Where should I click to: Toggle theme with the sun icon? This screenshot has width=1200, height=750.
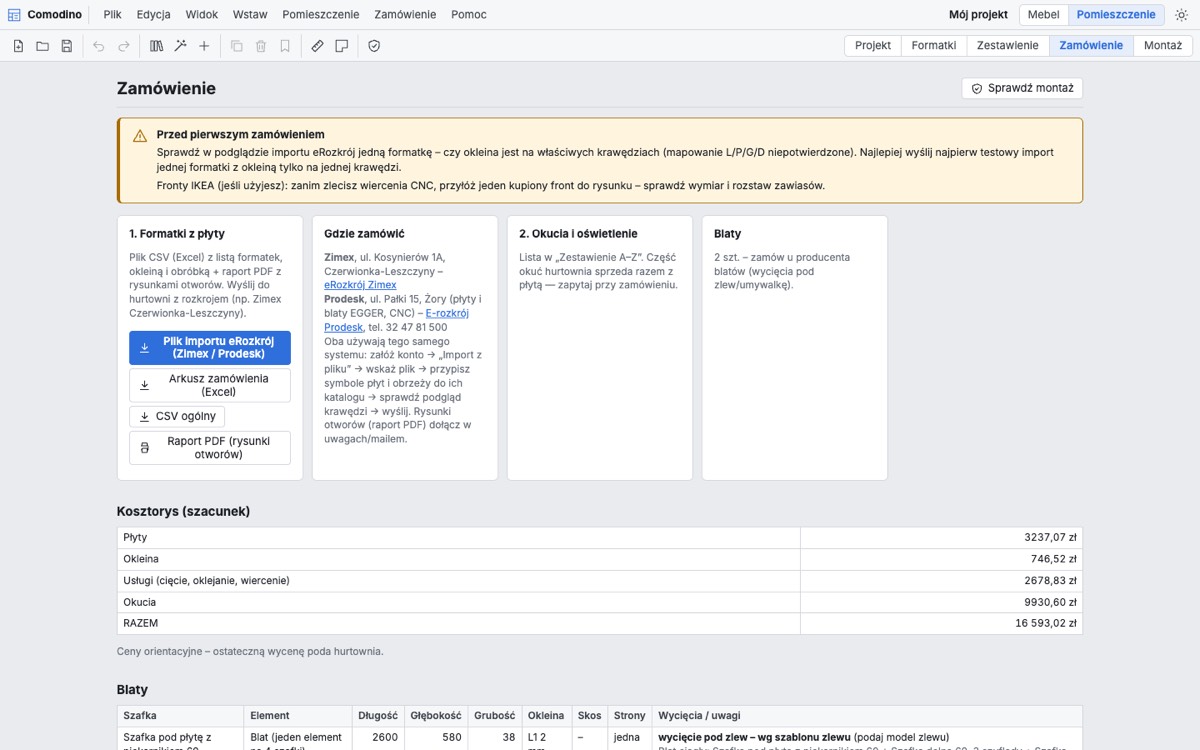(x=1181, y=15)
